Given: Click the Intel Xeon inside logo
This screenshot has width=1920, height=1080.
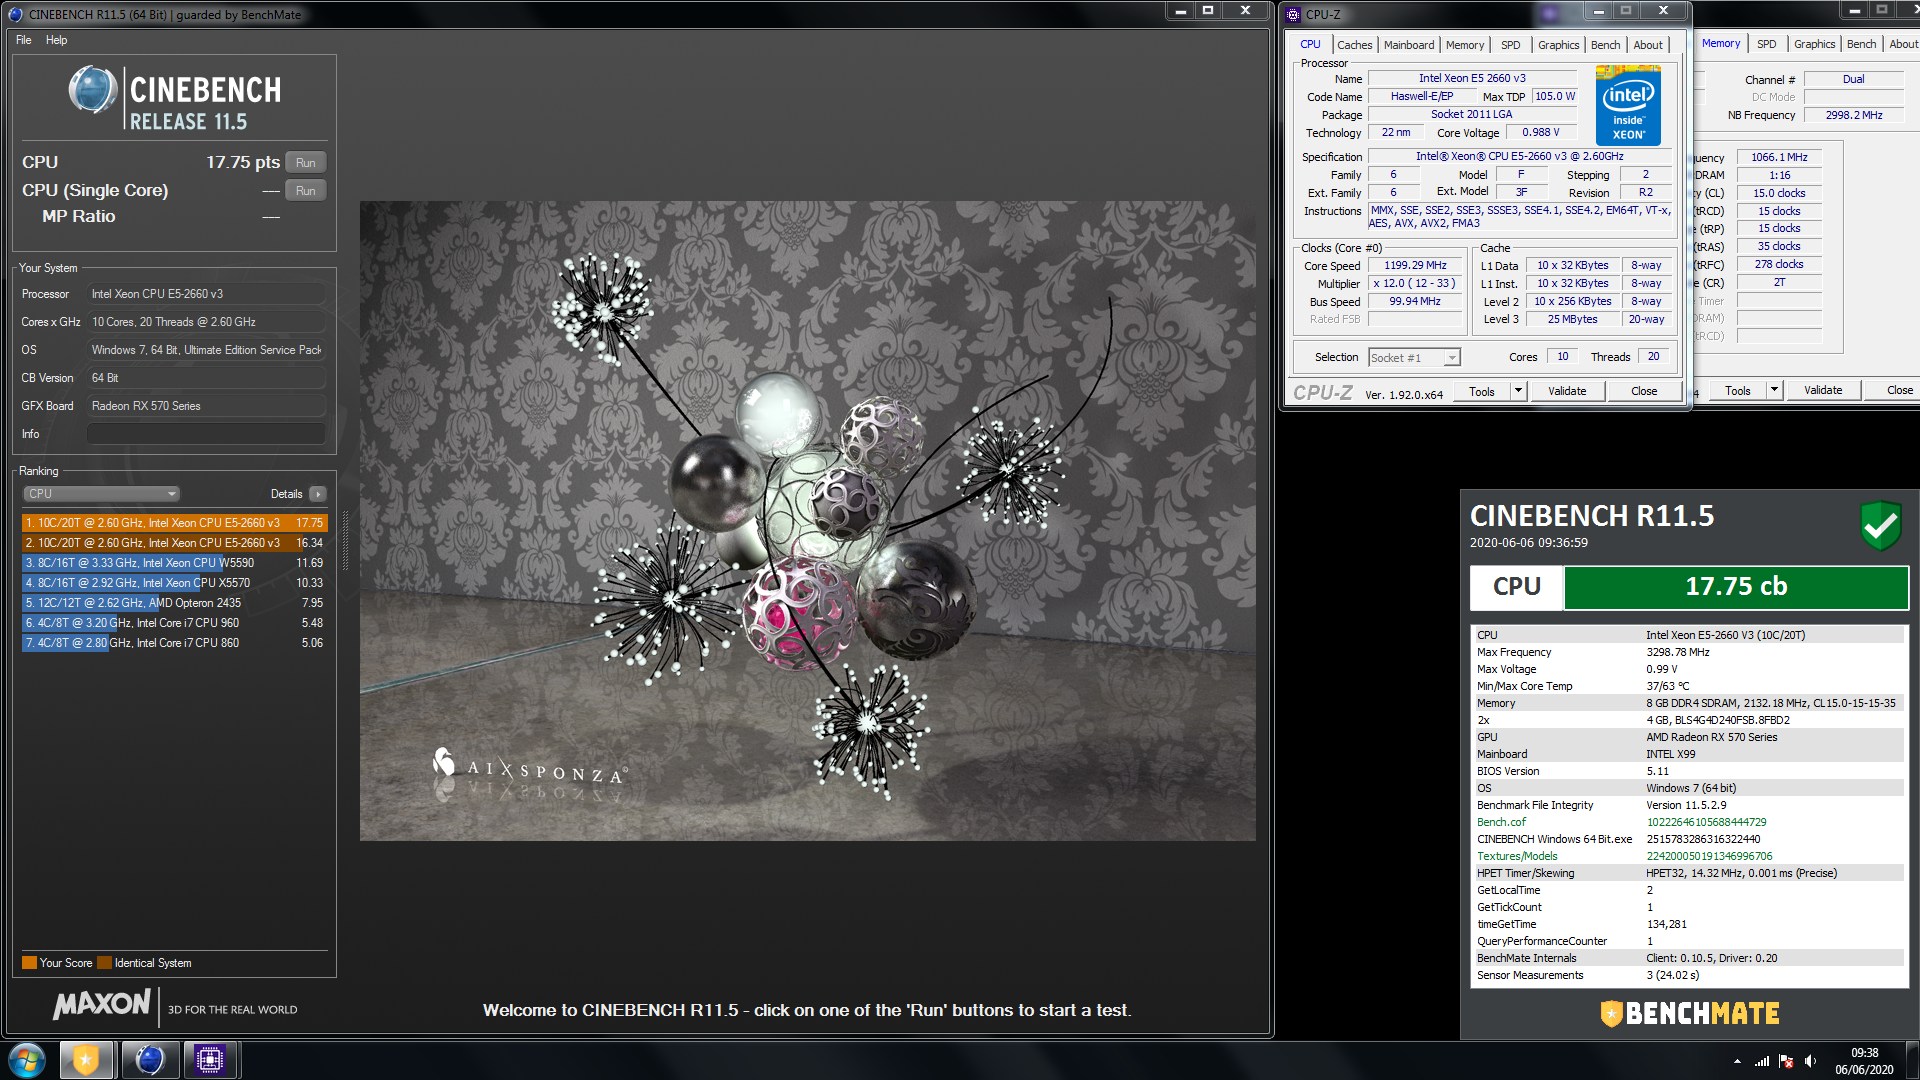Looking at the screenshot, I should pos(1628,106).
